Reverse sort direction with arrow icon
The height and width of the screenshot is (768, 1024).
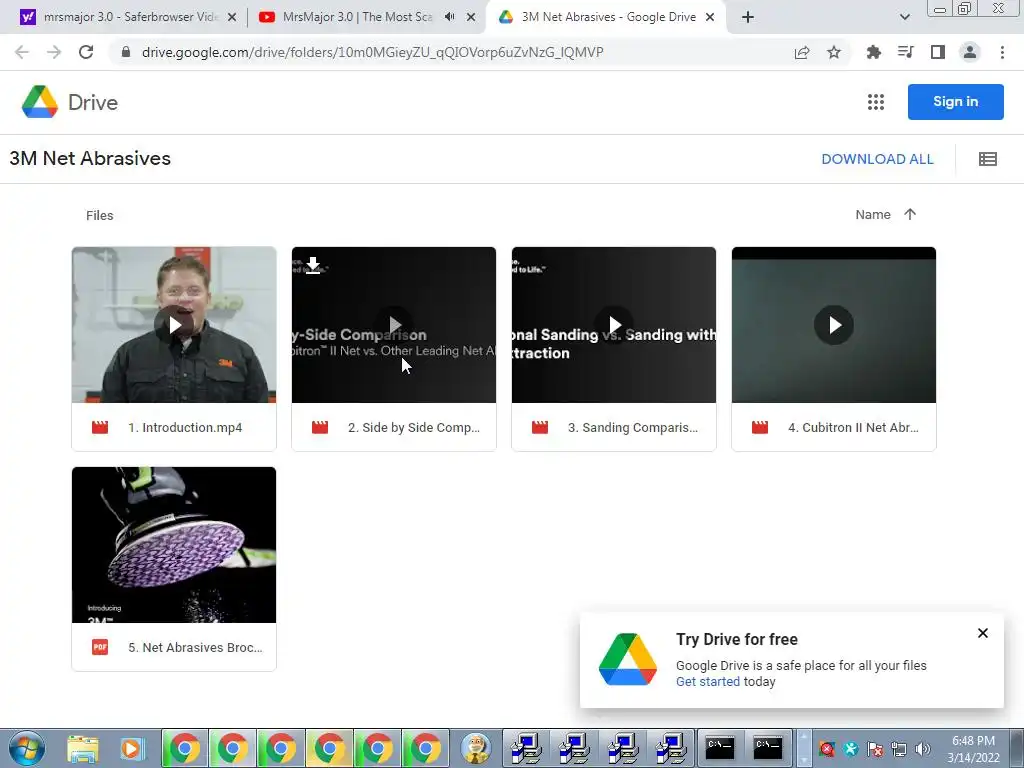(910, 214)
